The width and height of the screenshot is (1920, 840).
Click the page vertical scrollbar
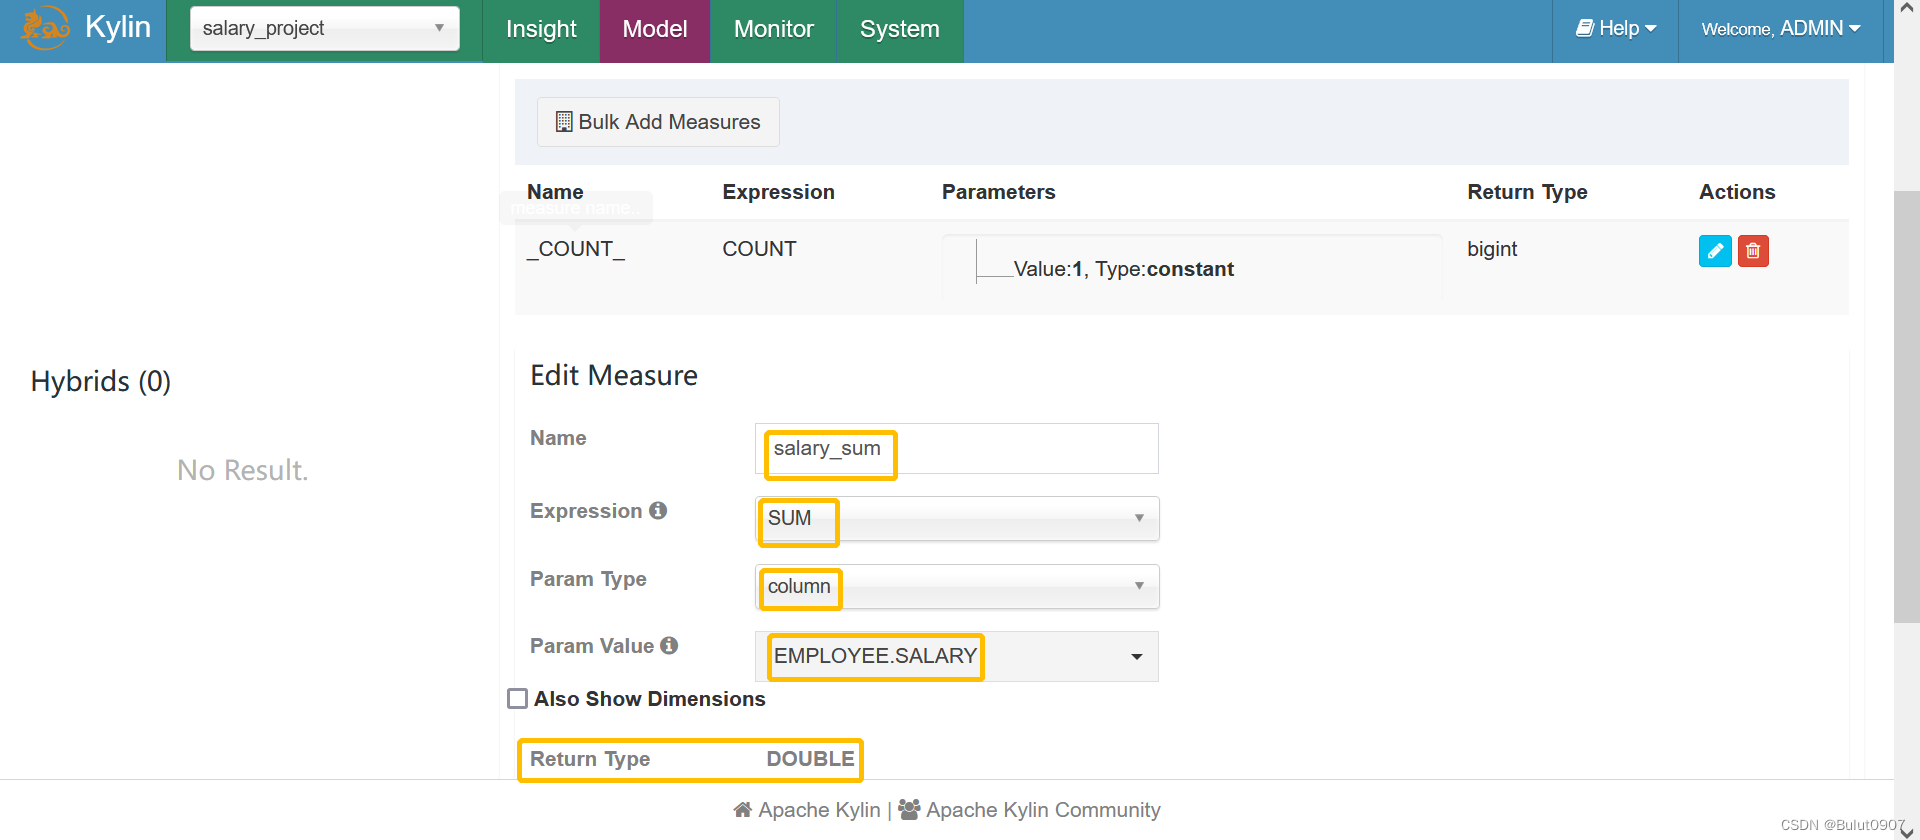[x=1907, y=405]
